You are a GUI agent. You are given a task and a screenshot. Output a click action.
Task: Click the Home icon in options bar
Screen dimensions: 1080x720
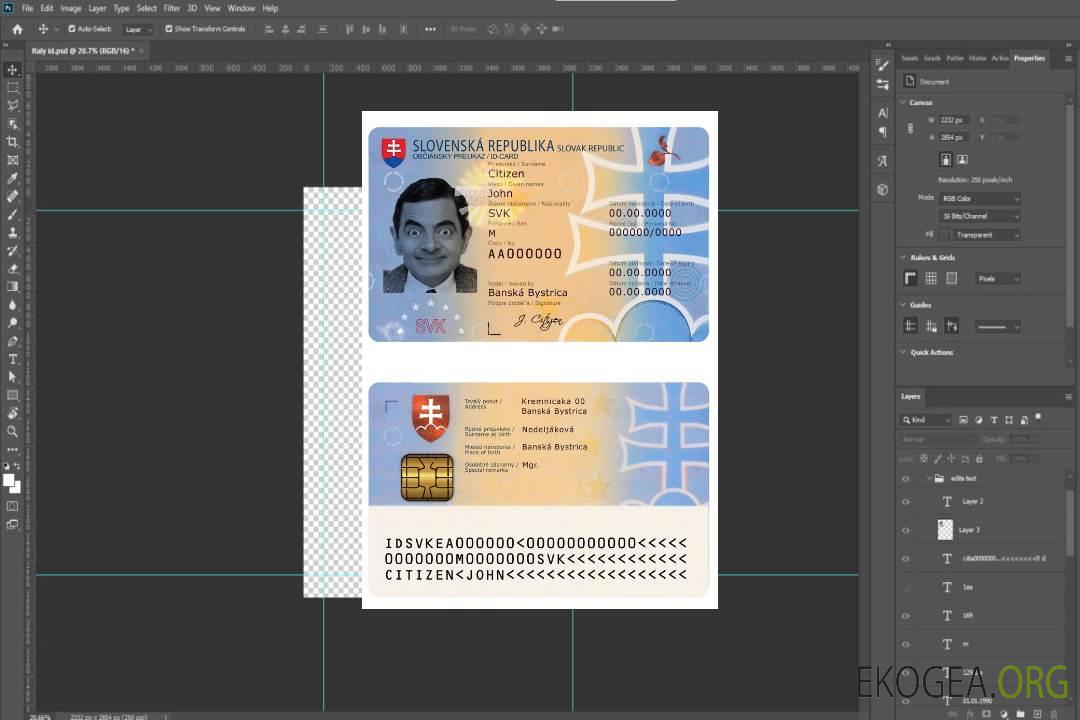pos(17,29)
